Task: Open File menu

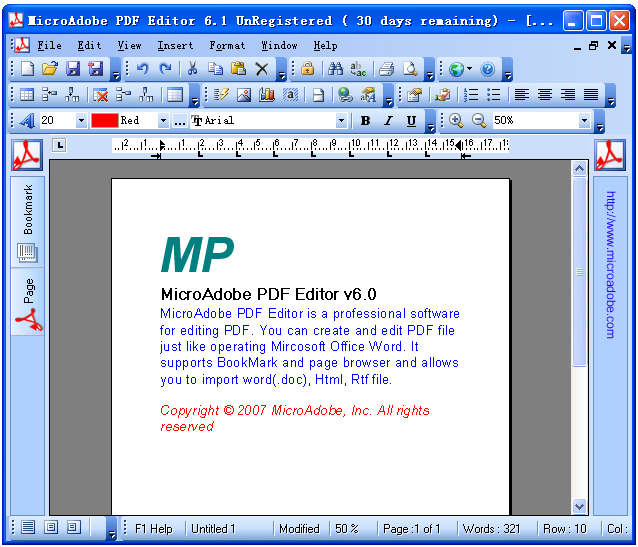Action: 49,45
